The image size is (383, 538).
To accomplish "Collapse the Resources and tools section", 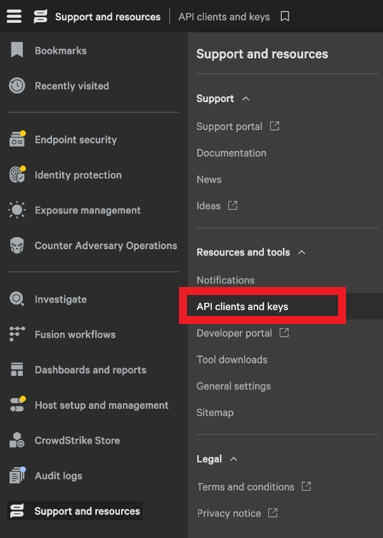I will 302,253.
